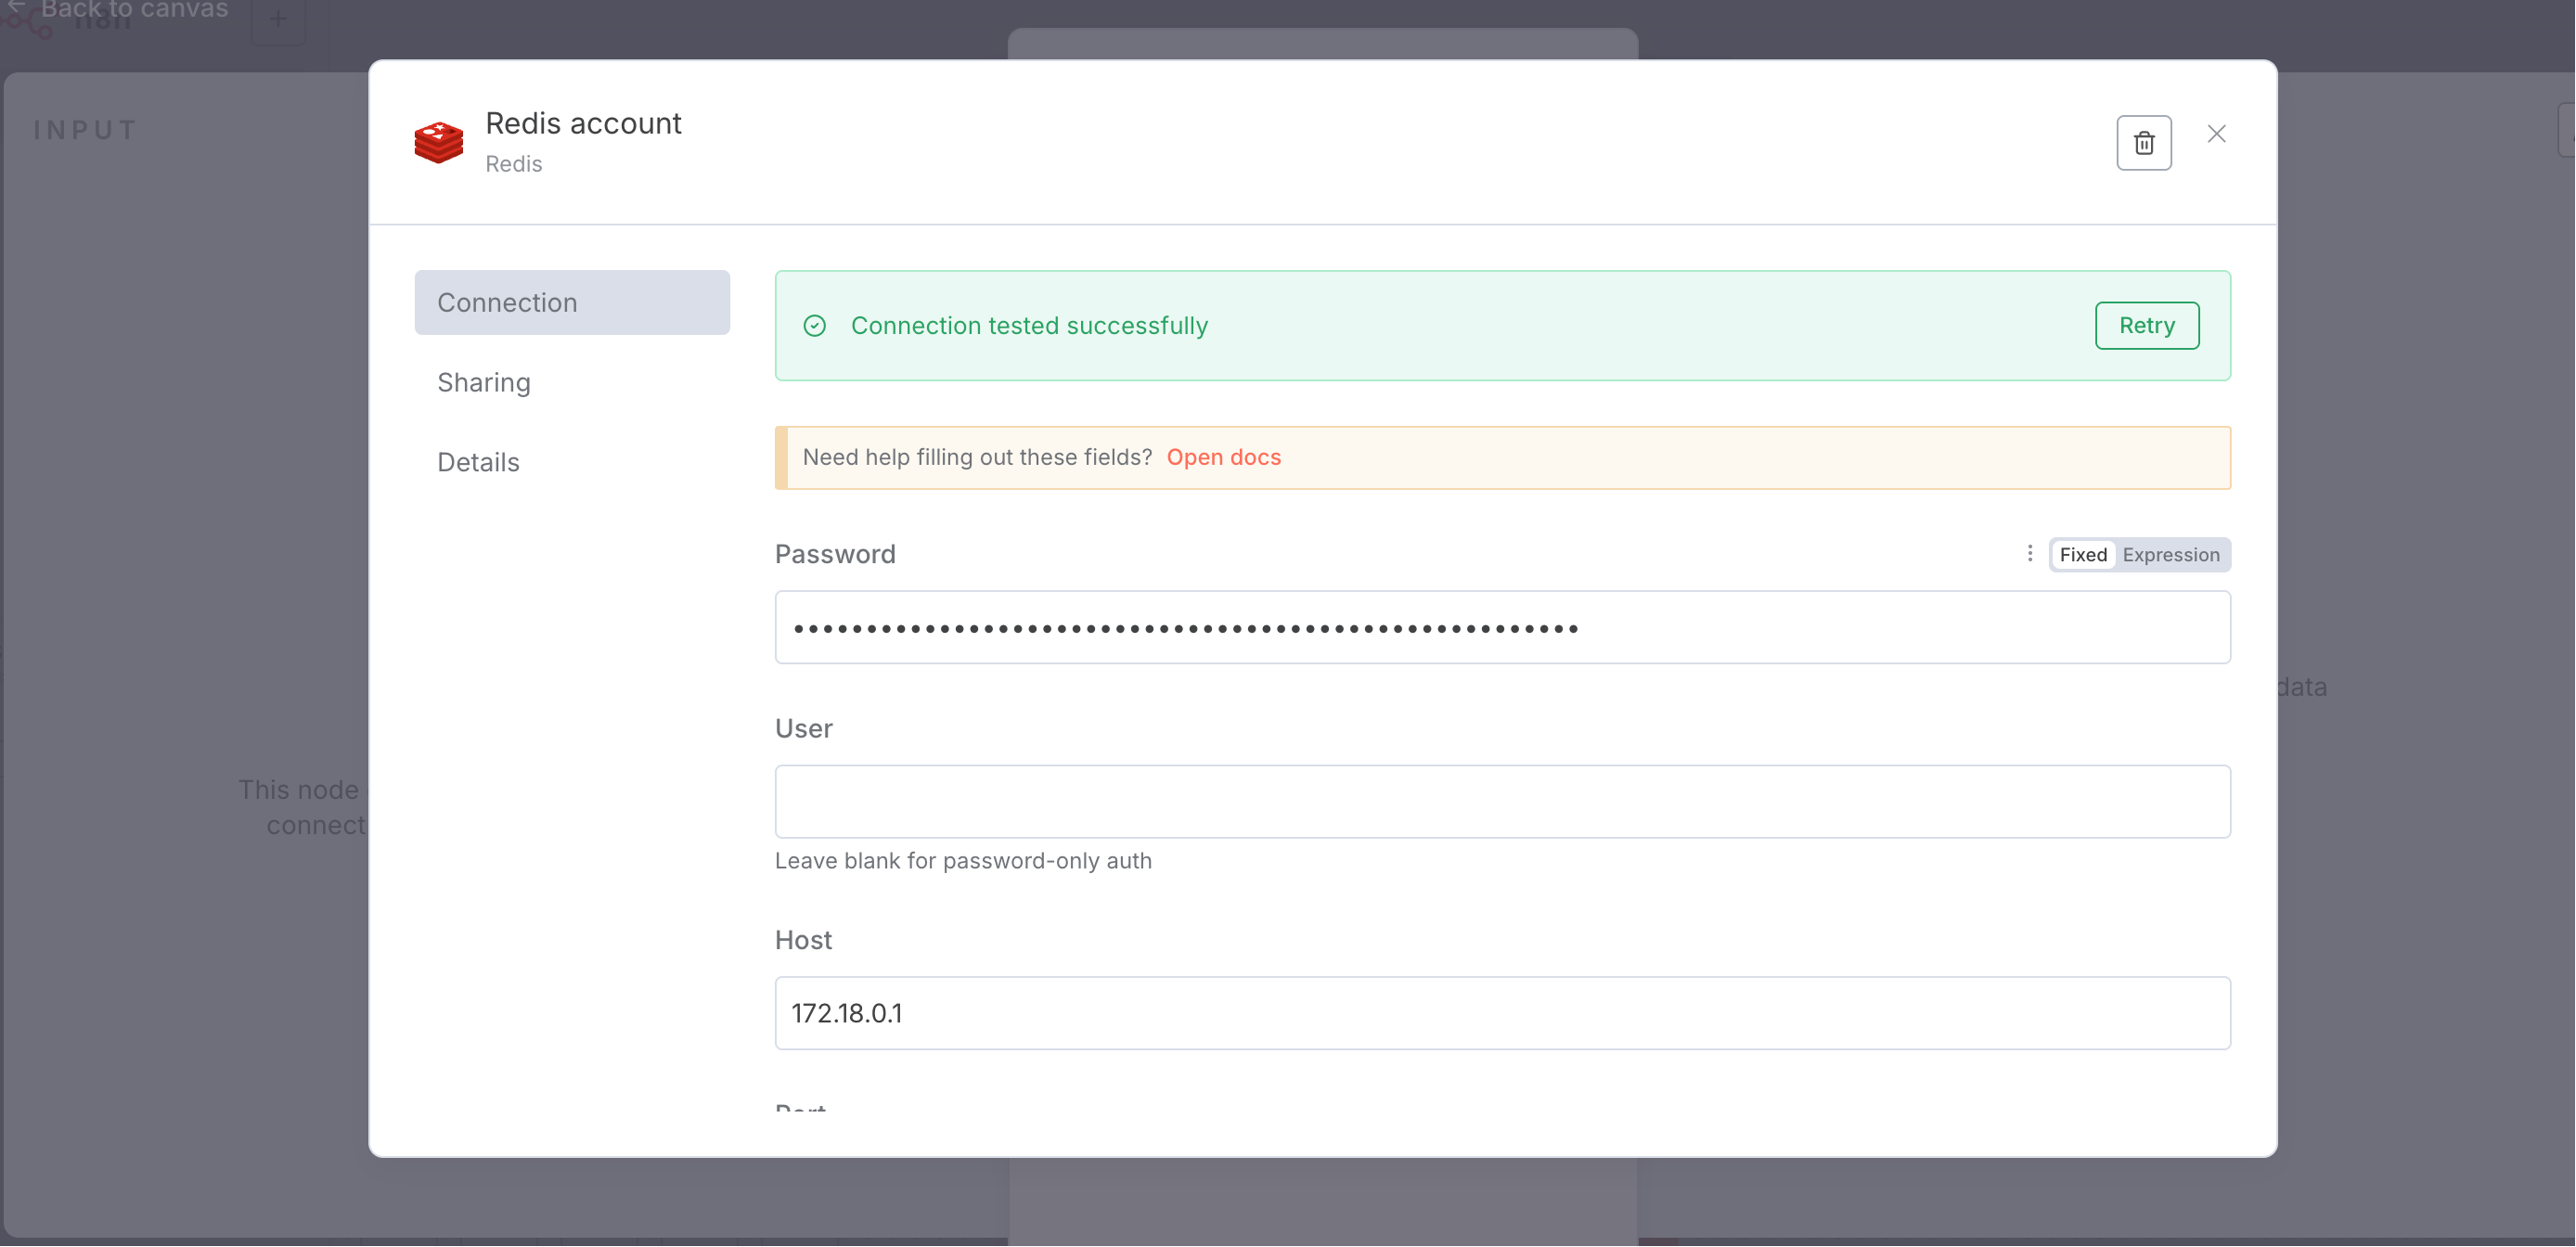The height and width of the screenshot is (1247, 2576).
Task: Click the Redis logo icon
Action: 439,142
